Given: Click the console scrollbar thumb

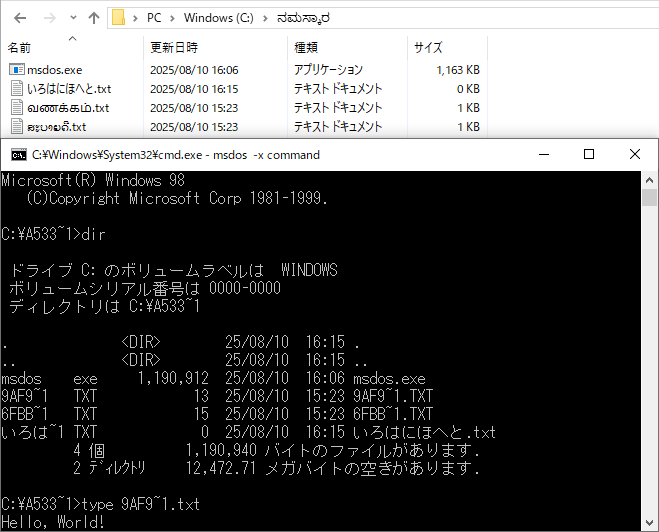Looking at the screenshot, I should point(649,198).
